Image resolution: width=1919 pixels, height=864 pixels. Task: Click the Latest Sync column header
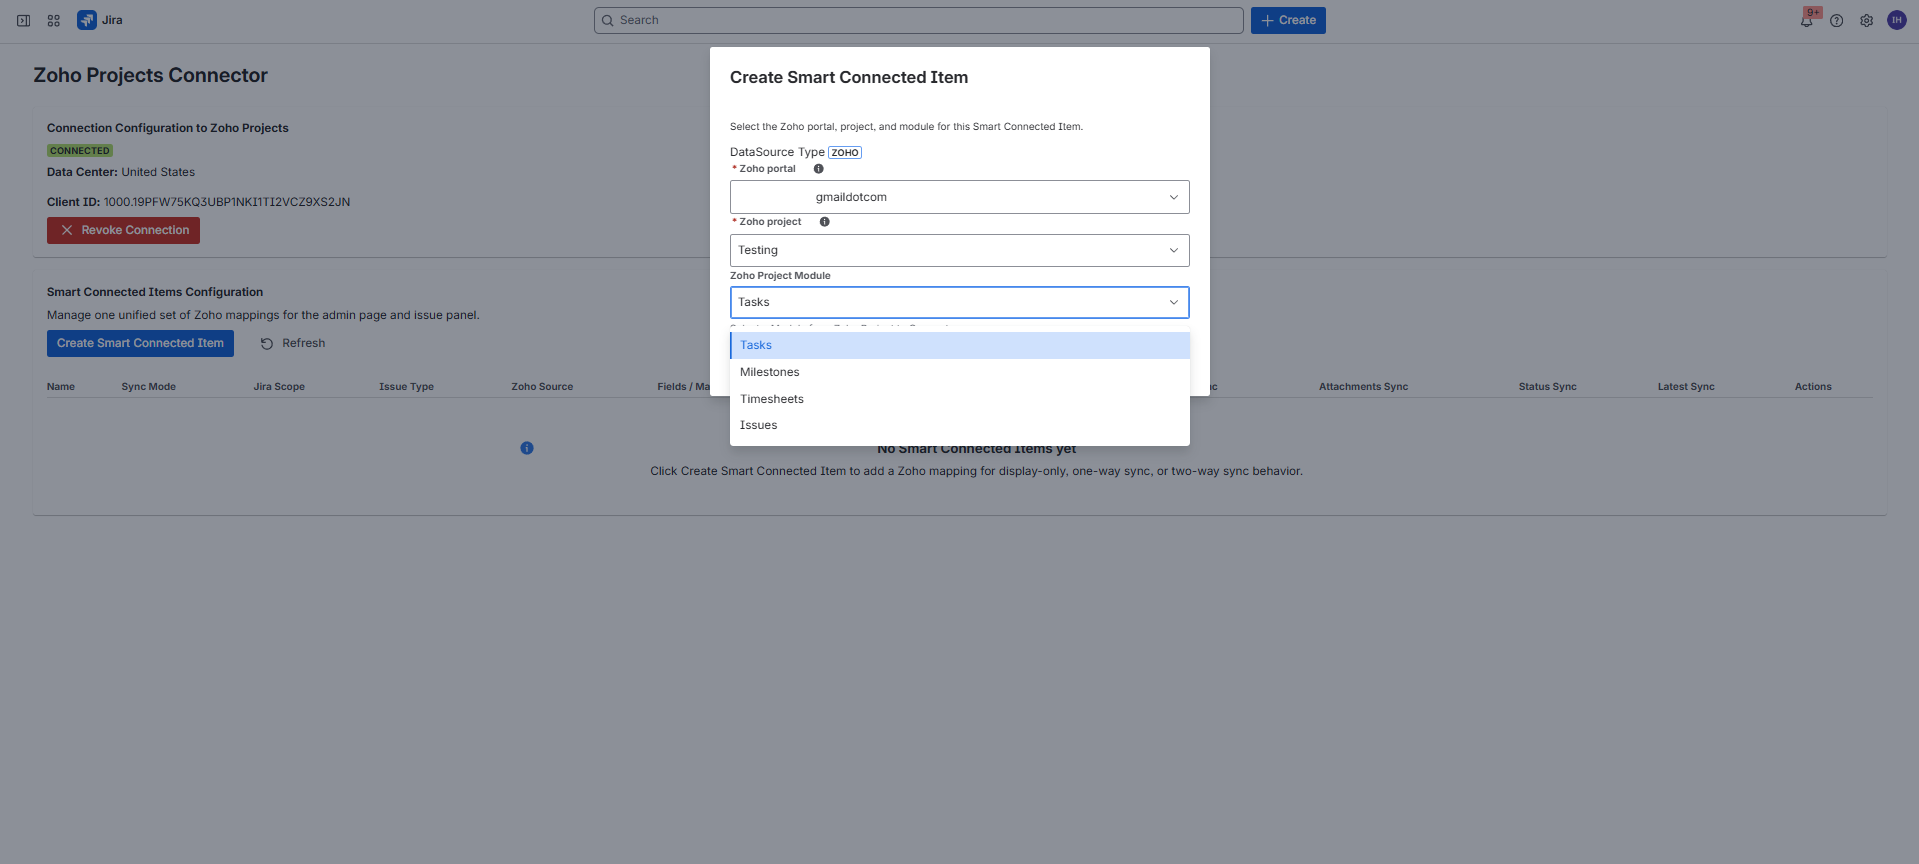click(x=1686, y=387)
